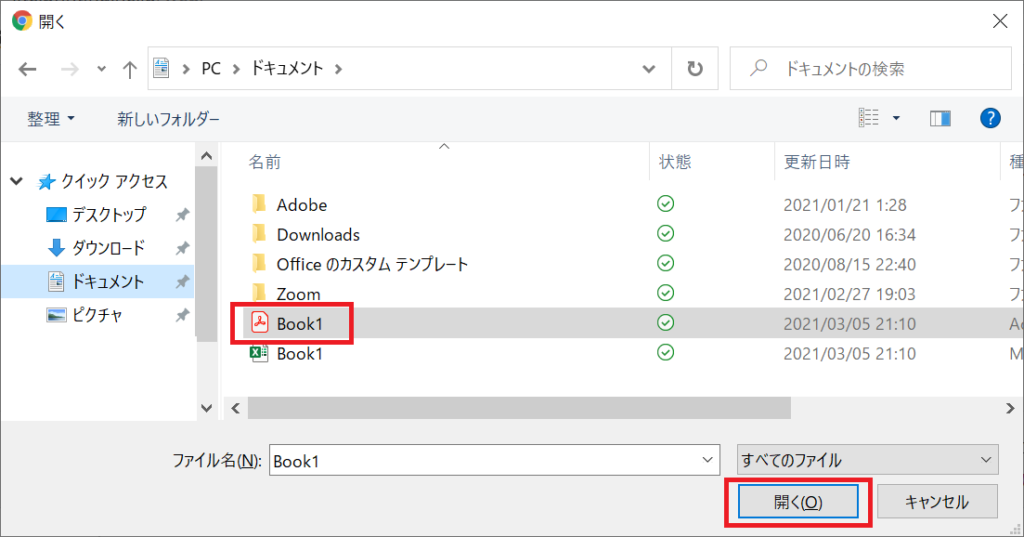This screenshot has height=537, width=1024.
Task: Open the help question mark icon
Action: tap(990, 119)
